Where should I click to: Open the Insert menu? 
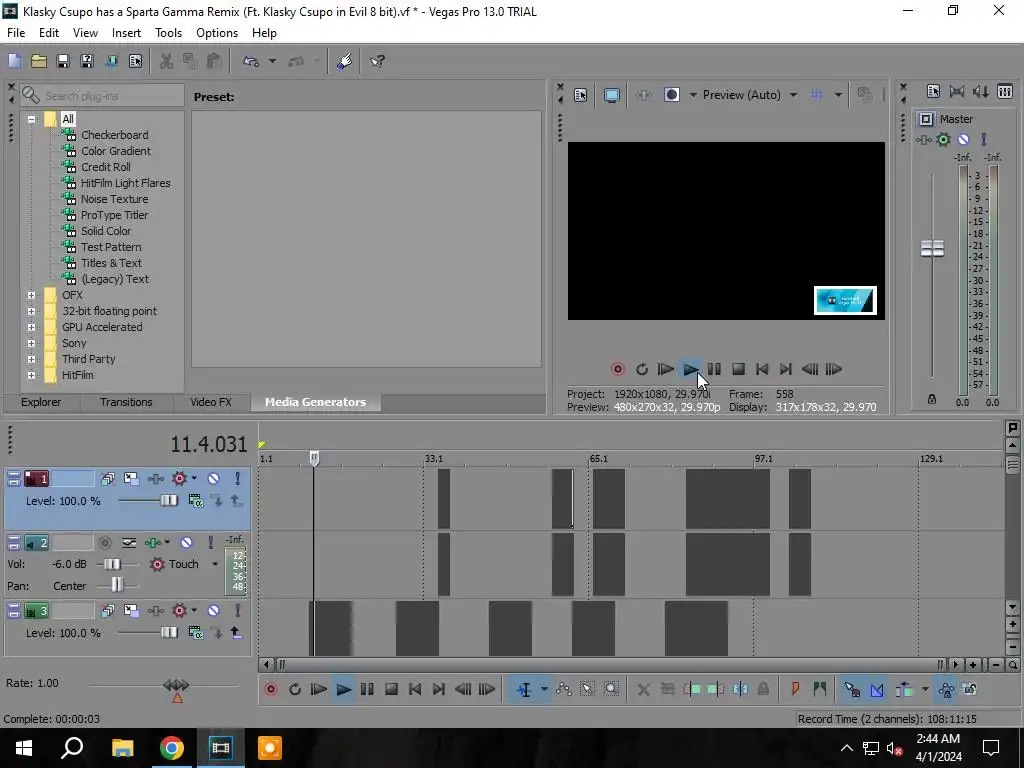click(x=126, y=33)
